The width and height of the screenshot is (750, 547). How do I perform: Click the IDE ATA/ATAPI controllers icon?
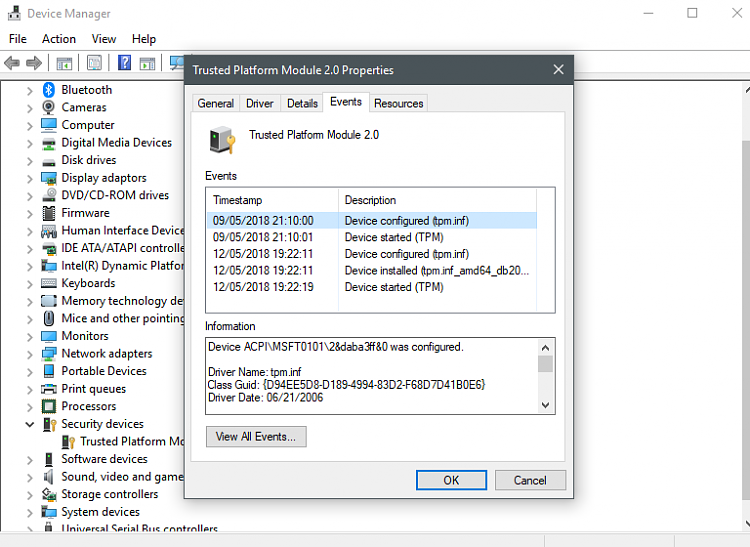click(48, 249)
